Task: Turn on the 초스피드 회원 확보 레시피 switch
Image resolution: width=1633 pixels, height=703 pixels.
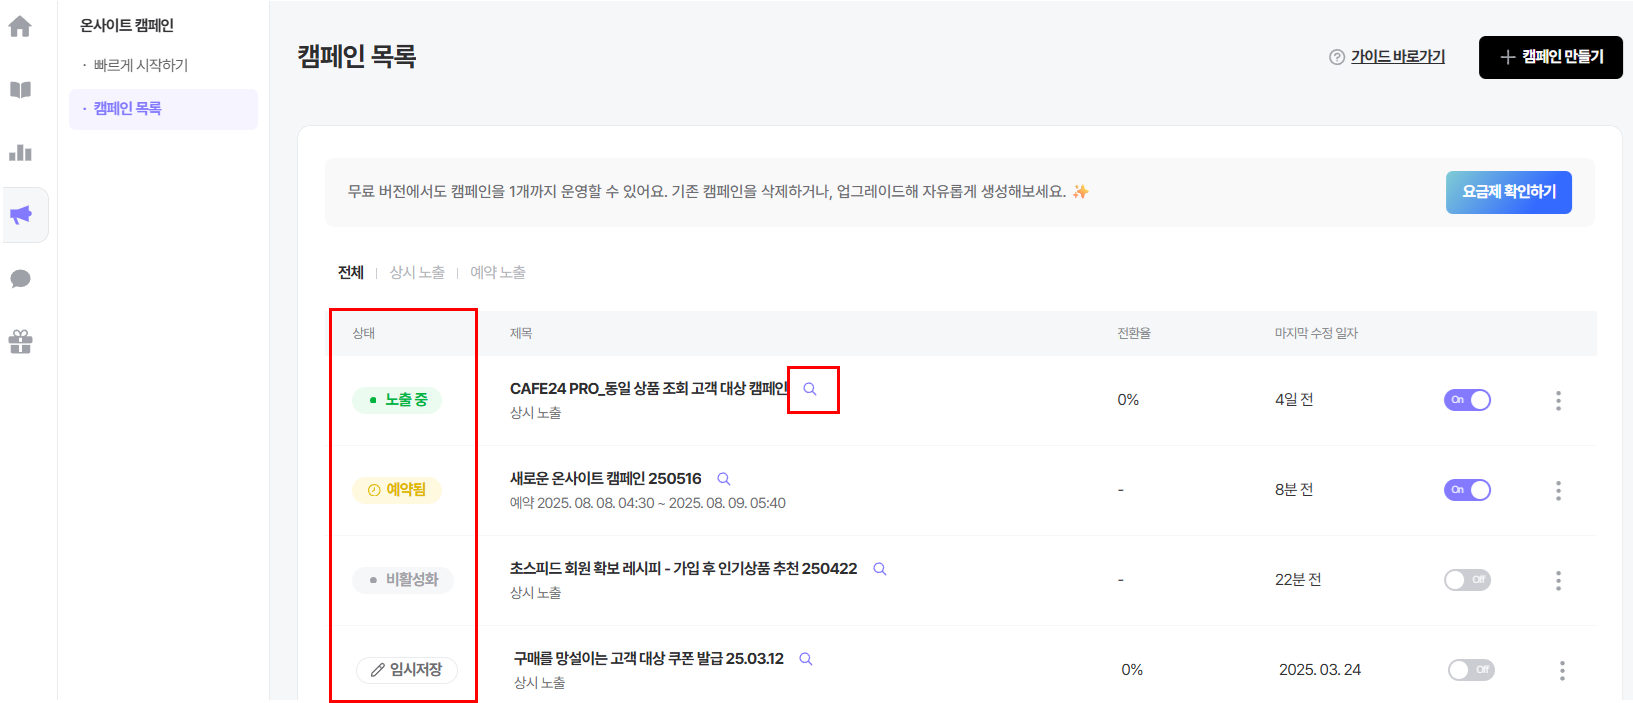Action: click(1467, 580)
